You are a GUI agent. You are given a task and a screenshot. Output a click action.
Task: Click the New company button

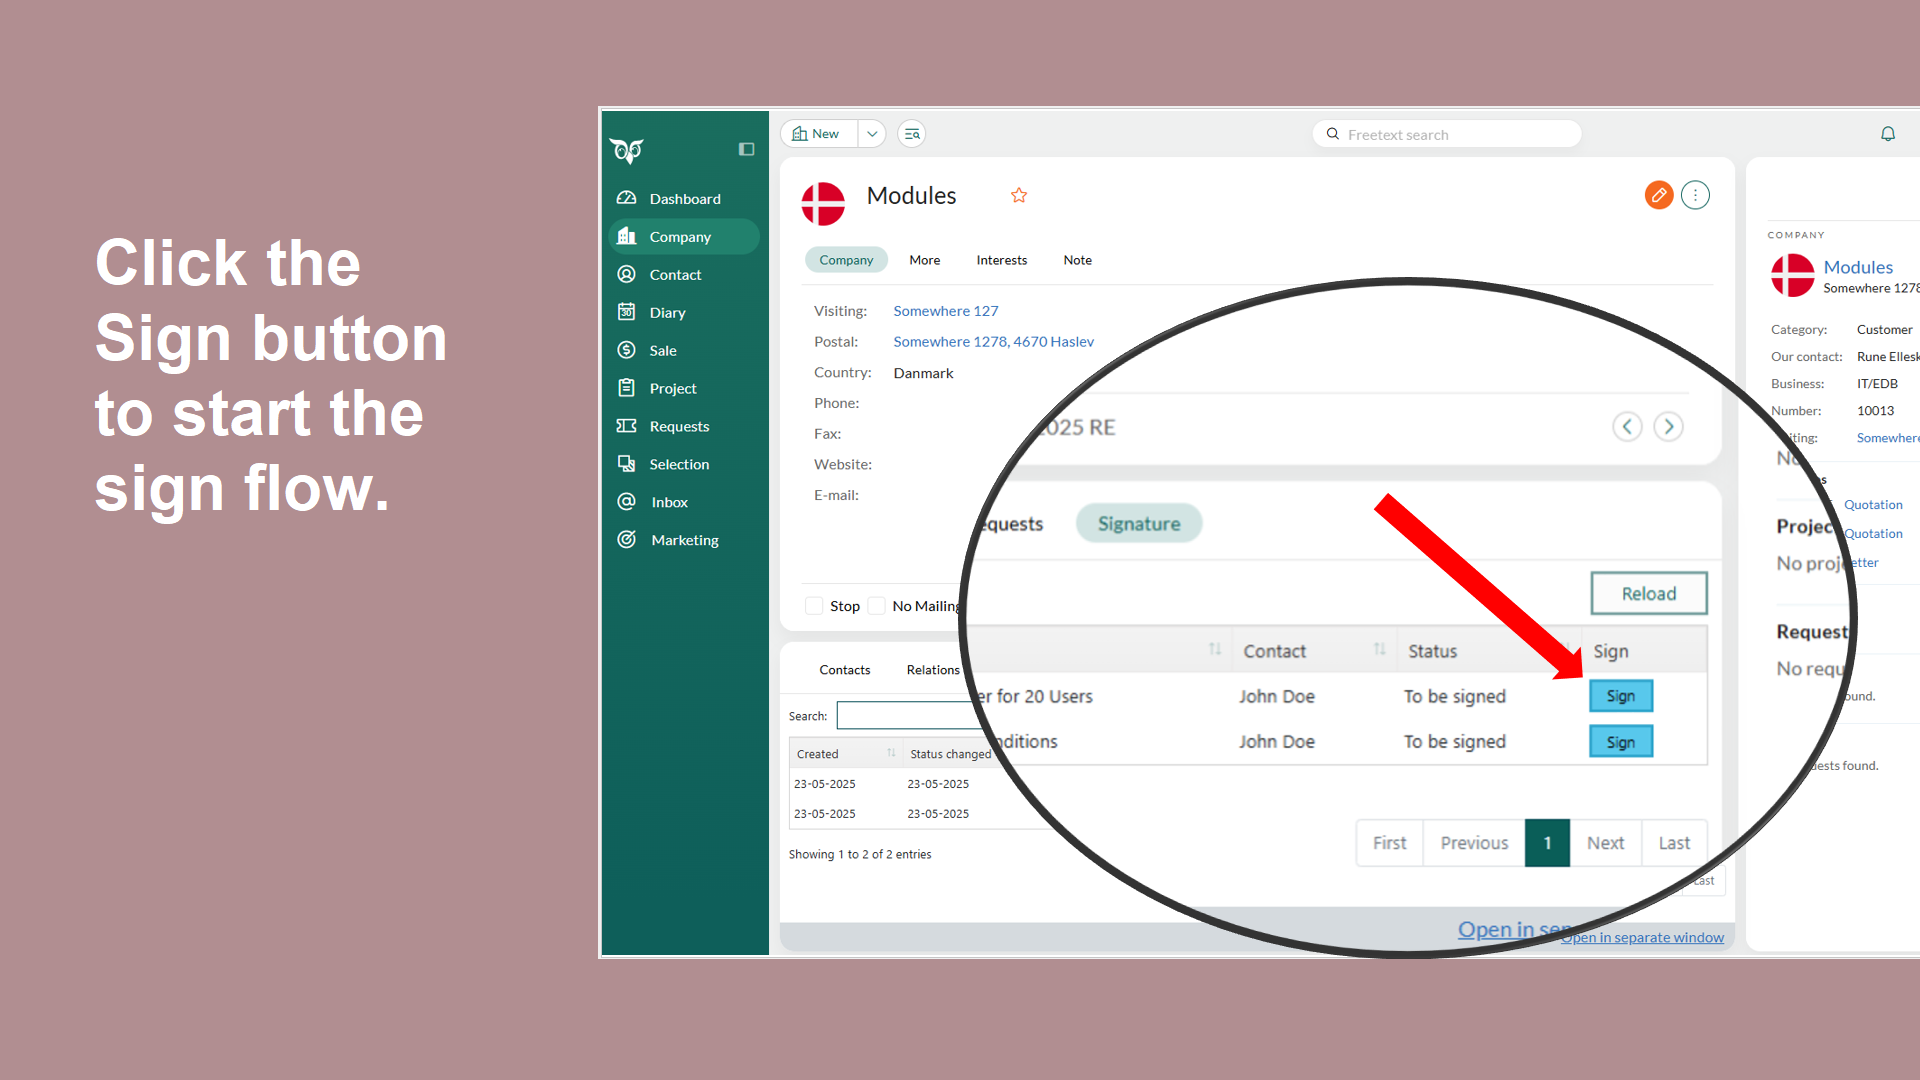[818, 133]
